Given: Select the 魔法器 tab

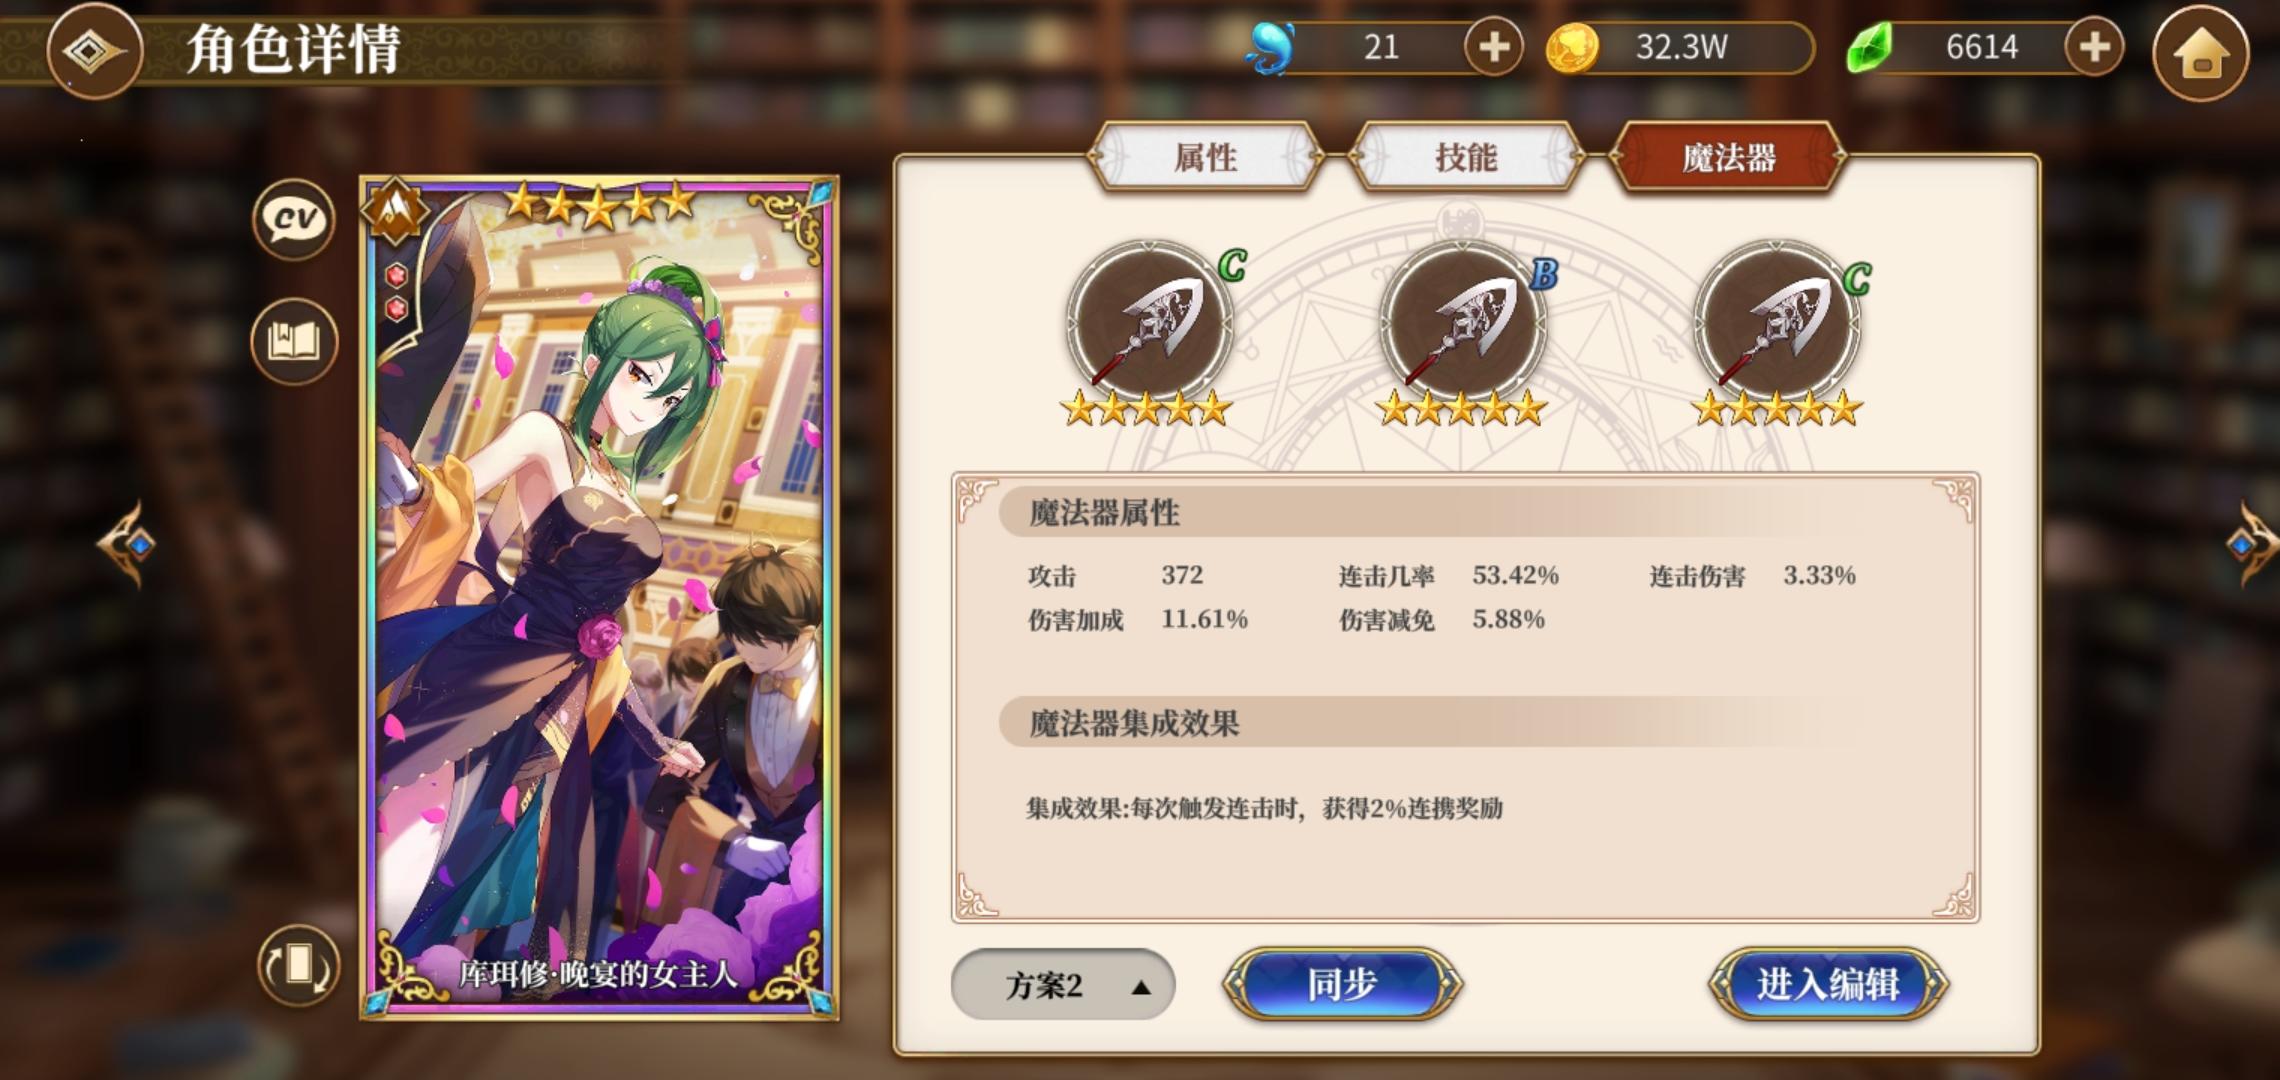Looking at the screenshot, I should click(x=1728, y=157).
